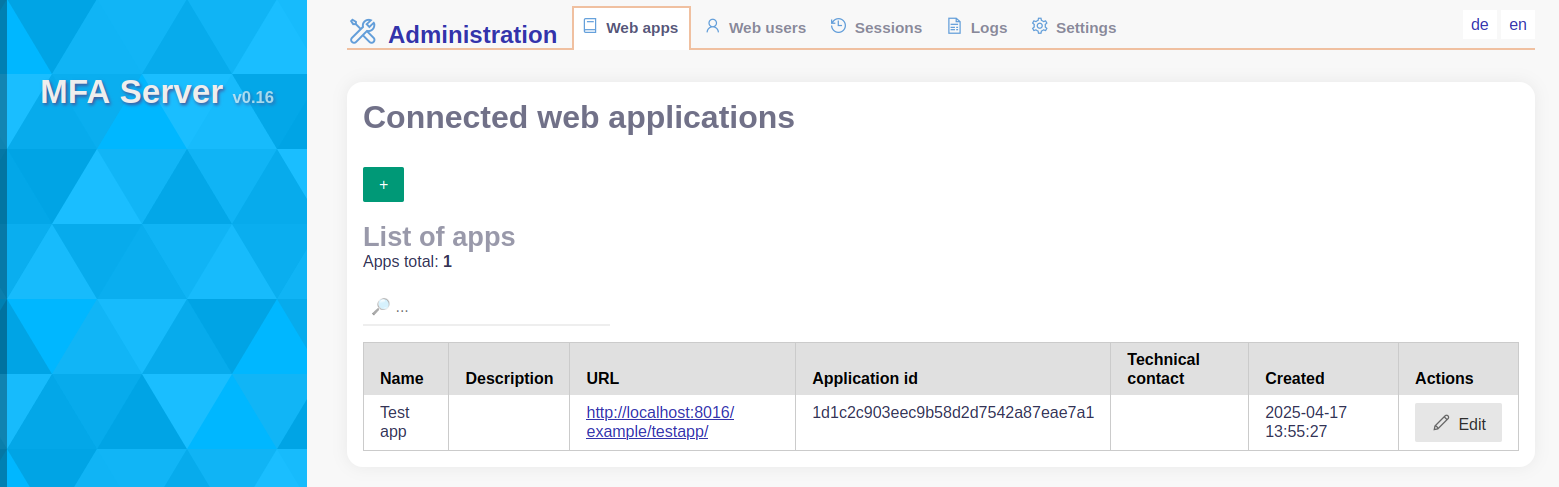Edit the Test app entry
The image size is (1559, 487).
pyautogui.click(x=1458, y=423)
